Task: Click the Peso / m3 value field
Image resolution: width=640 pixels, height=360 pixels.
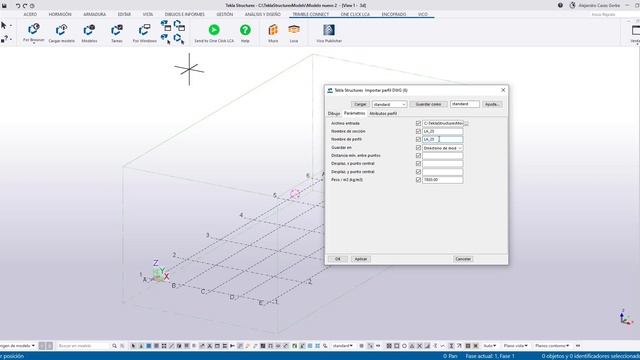Action: (442, 180)
